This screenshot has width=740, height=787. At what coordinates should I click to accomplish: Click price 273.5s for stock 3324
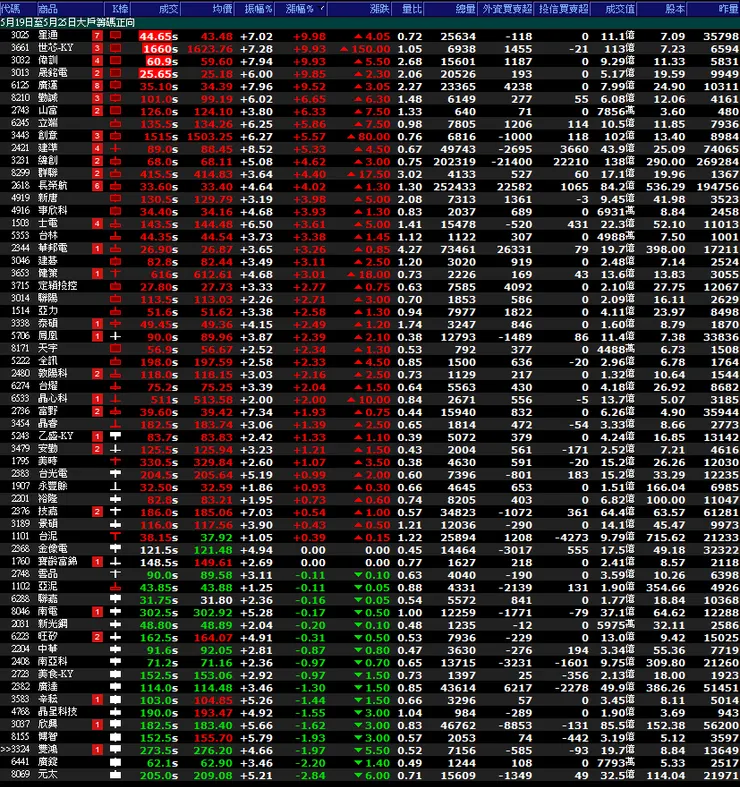coord(159,750)
